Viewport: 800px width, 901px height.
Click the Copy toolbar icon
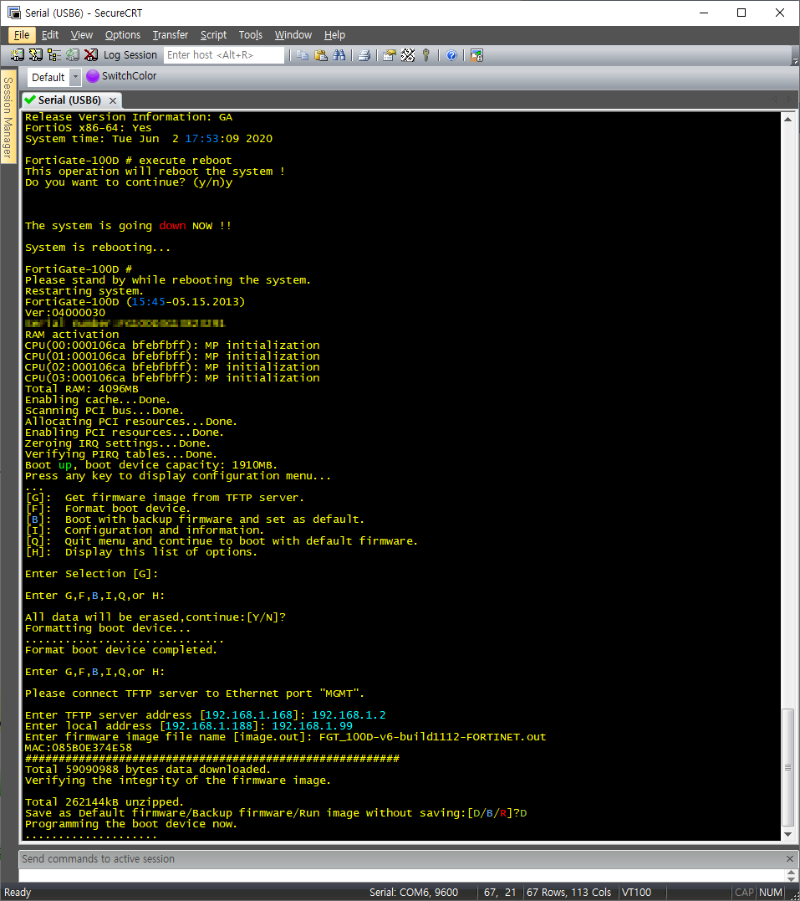(302, 55)
